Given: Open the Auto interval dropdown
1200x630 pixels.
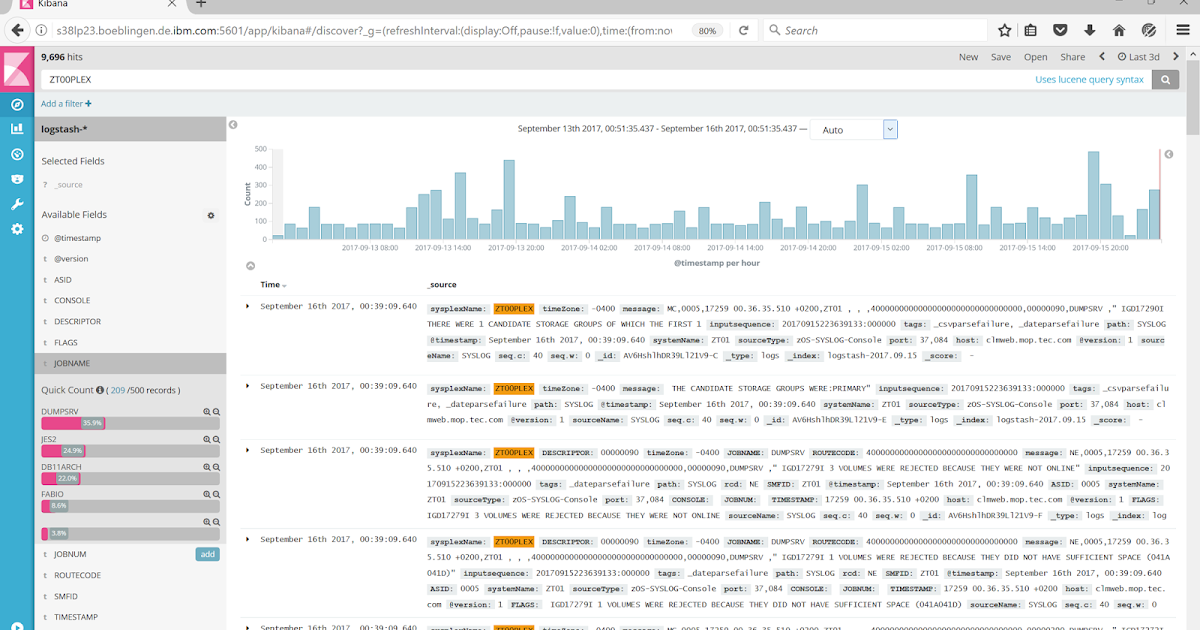Looking at the screenshot, I should point(892,128).
